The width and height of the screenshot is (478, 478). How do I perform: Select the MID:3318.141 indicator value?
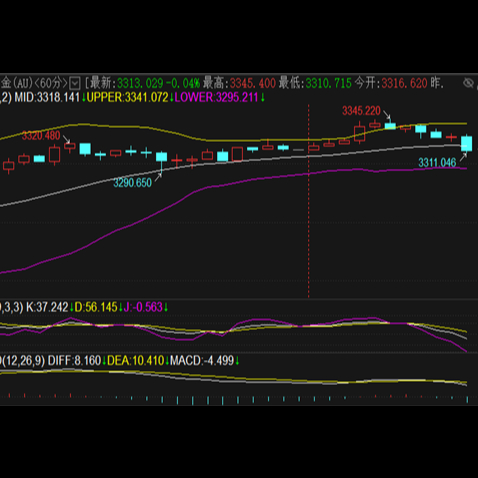pos(47,98)
